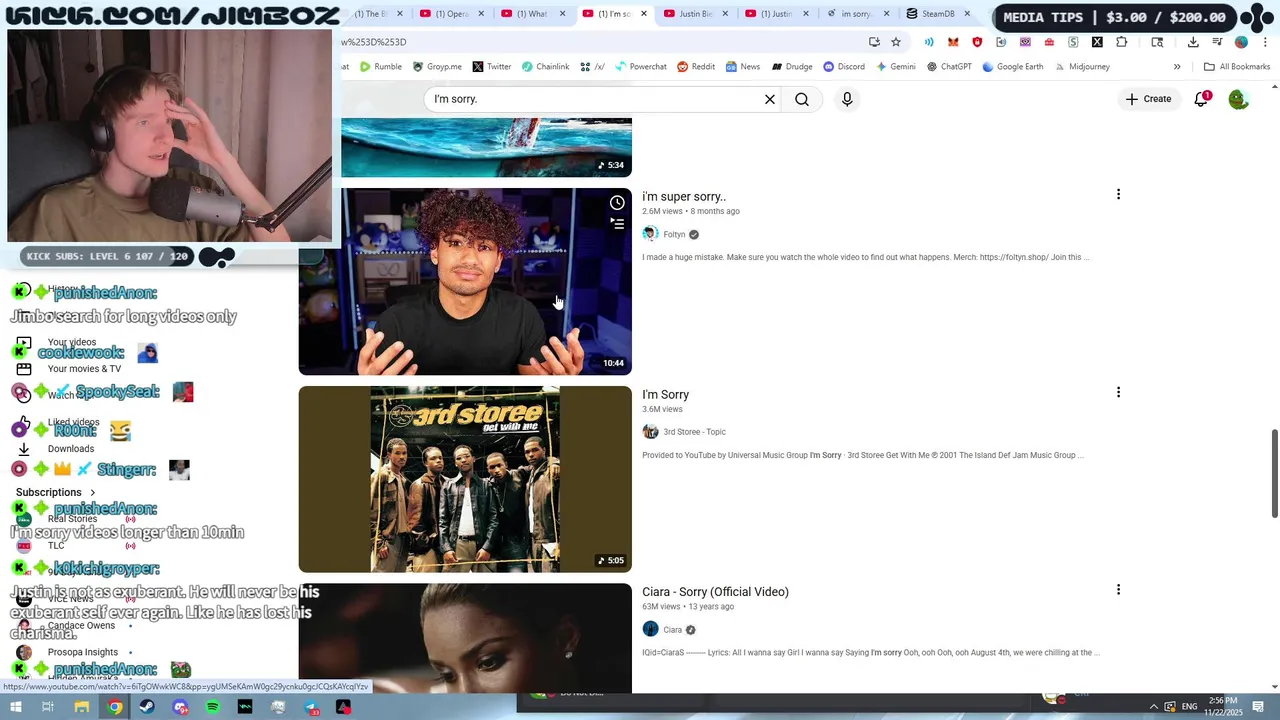Open the Google Earth bookmark
The height and width of the screenshot is (720, 1280).
tap(1012, 67)
